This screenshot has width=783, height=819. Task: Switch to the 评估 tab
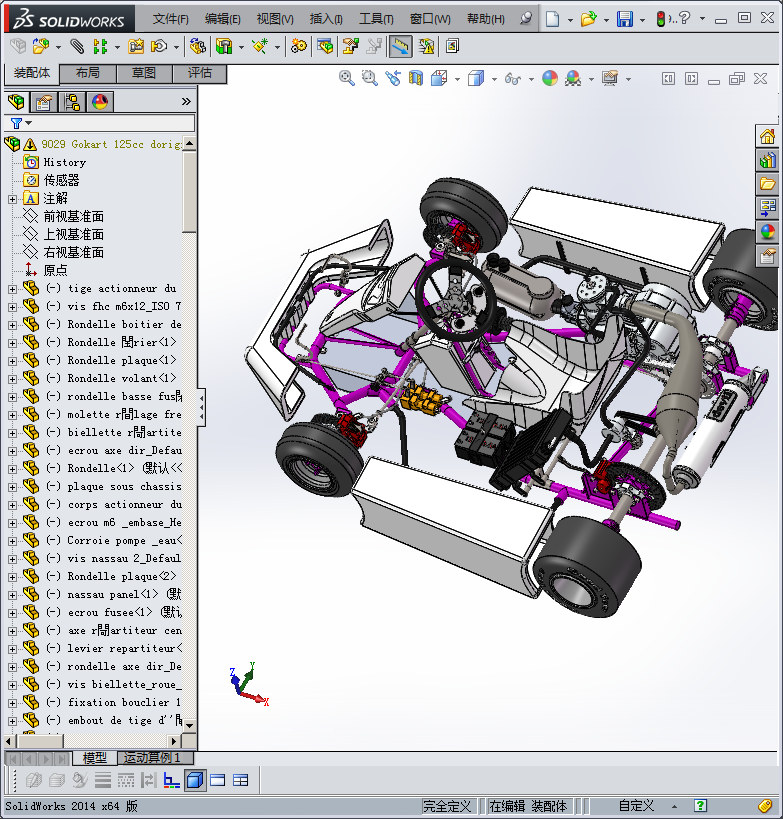click(x=200, y=73)
